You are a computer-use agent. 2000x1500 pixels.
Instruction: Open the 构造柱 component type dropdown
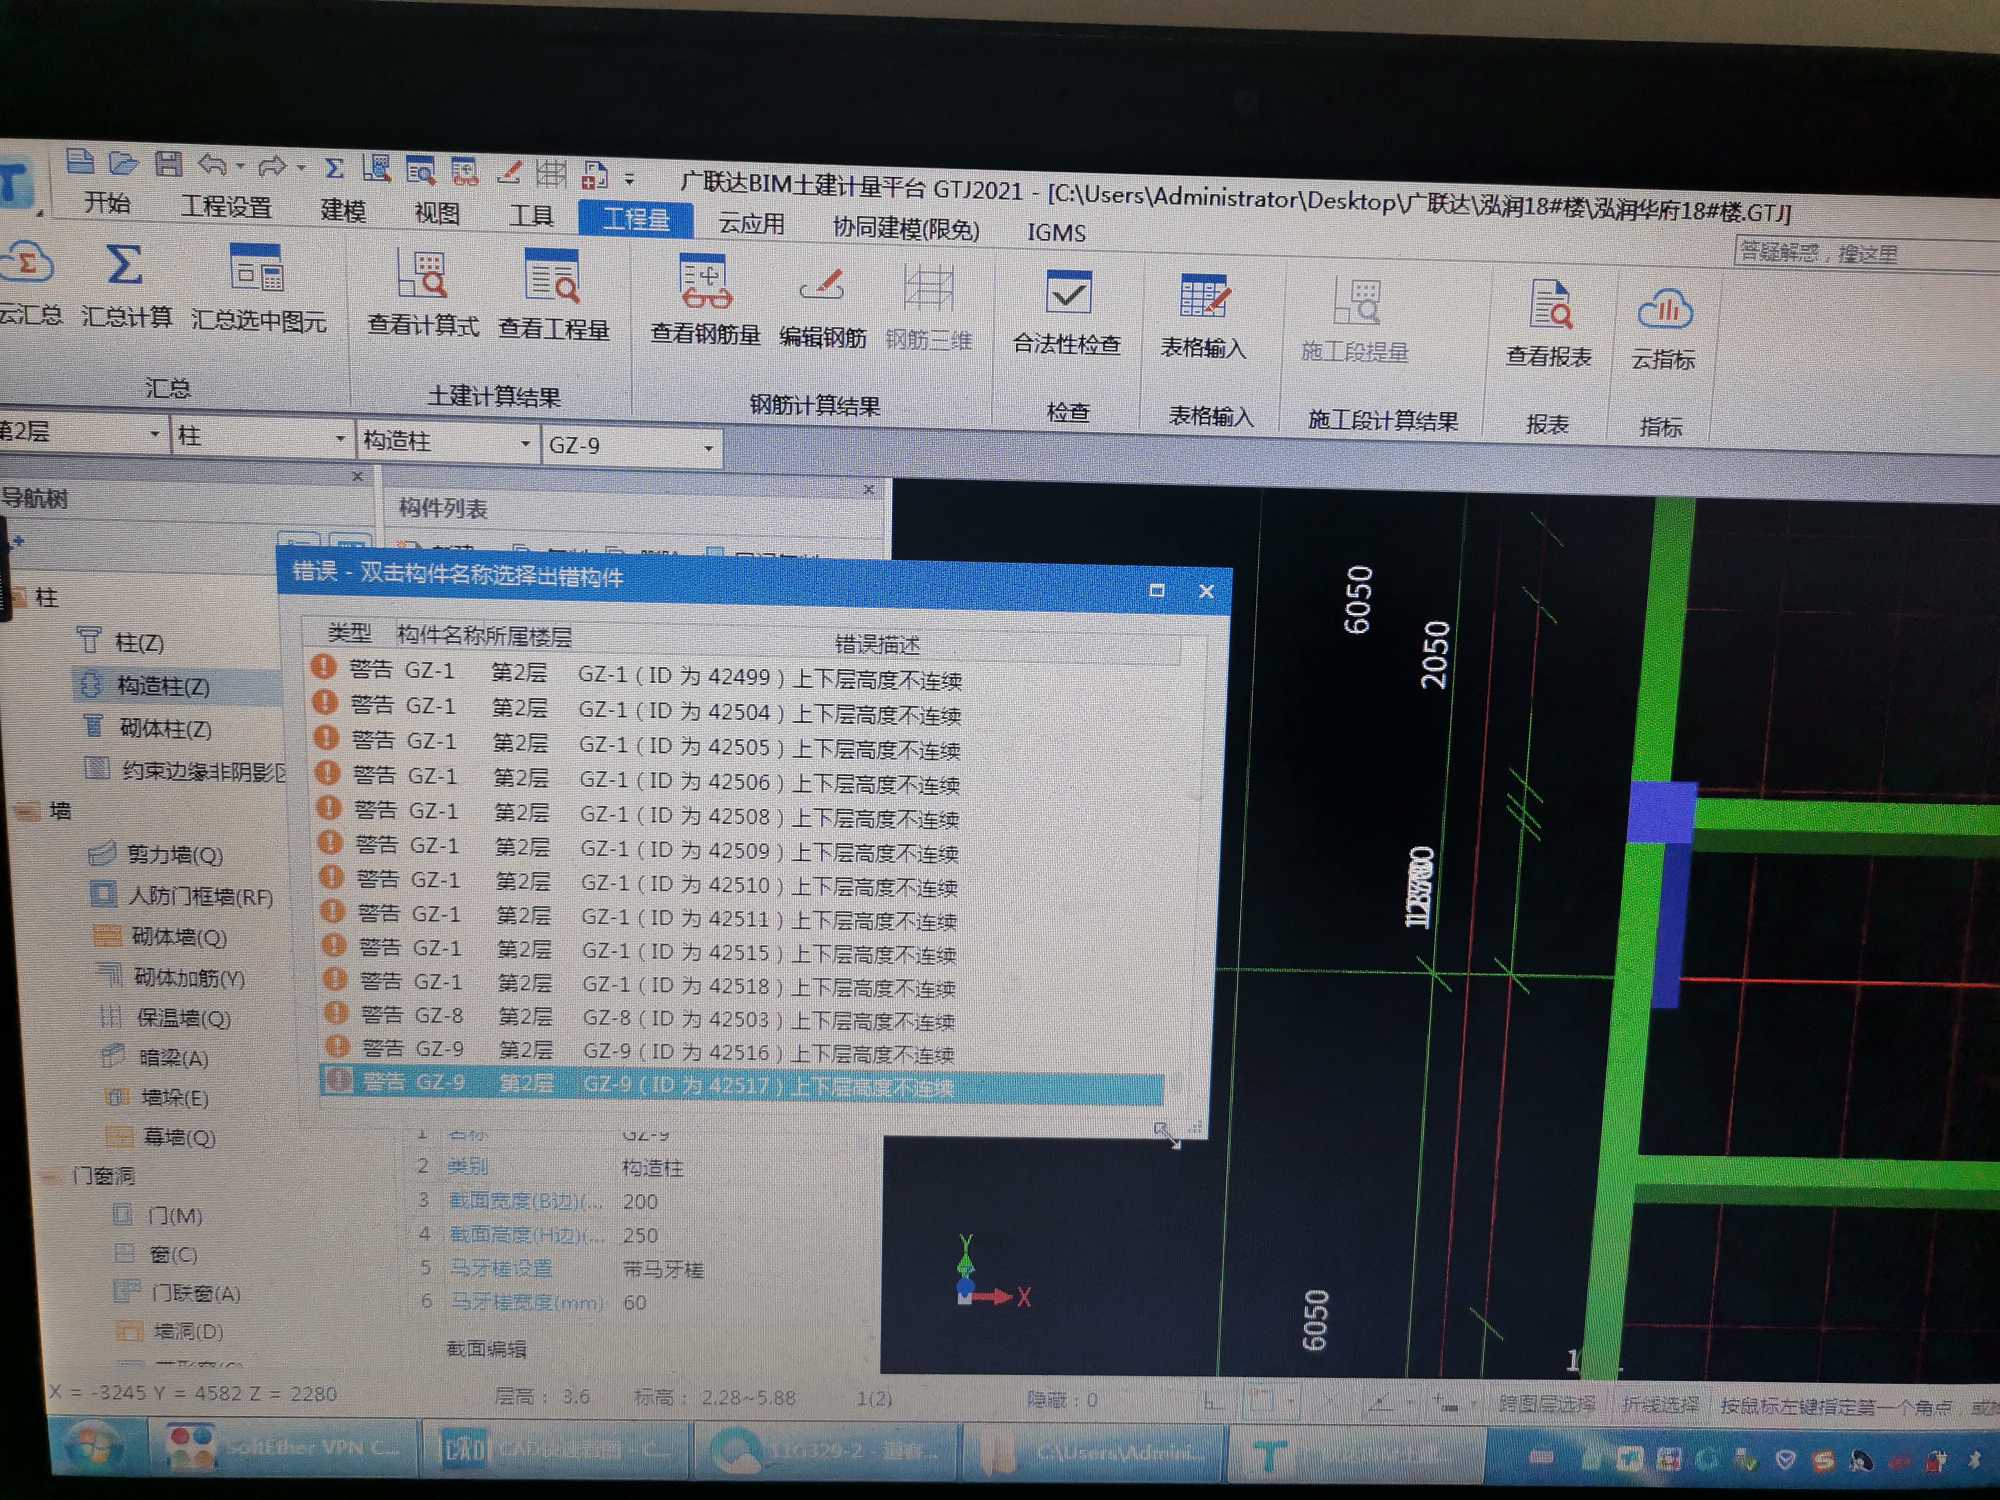[525, 443]
